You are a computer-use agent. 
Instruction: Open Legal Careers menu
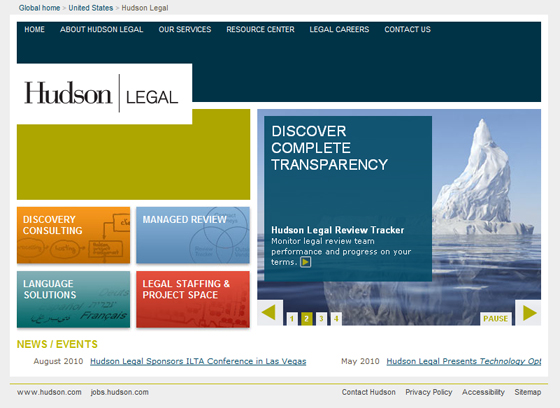tap(339, 30)
